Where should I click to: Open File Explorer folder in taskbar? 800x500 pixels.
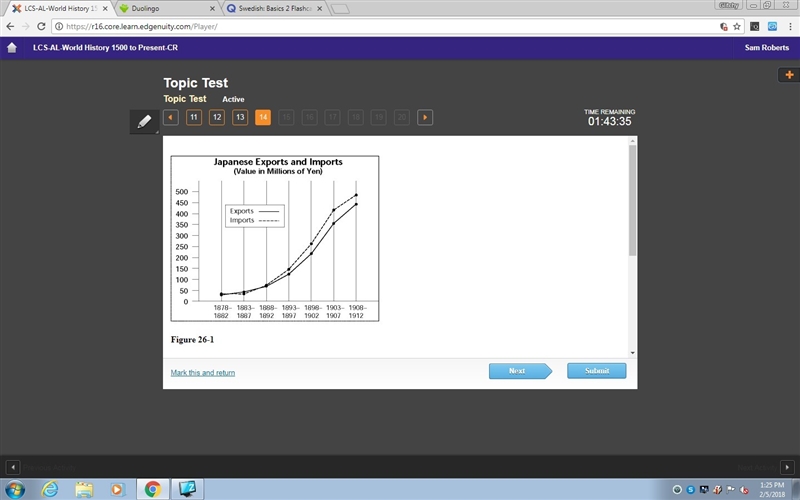pyautogui.click(x=84, y=490)
